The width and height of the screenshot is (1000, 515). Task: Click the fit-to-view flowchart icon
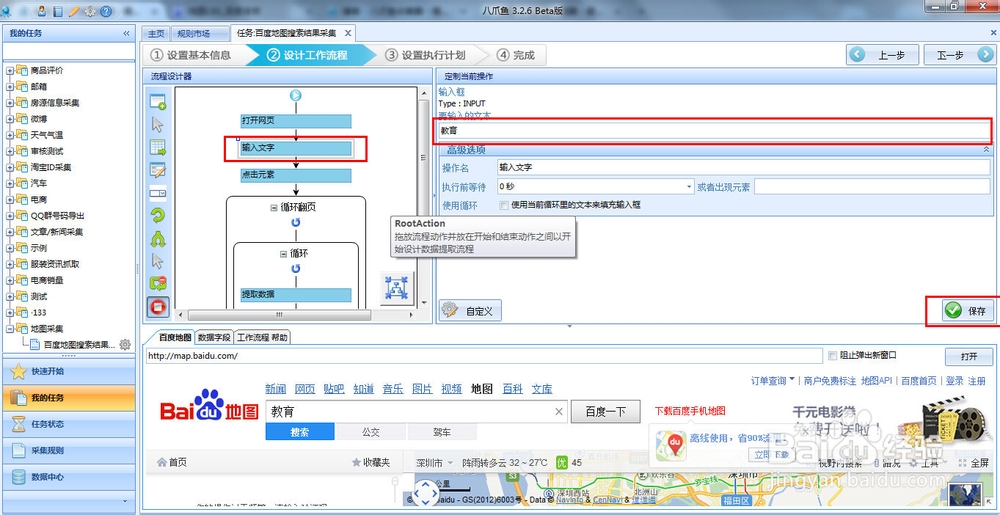[x=398, y=288]
